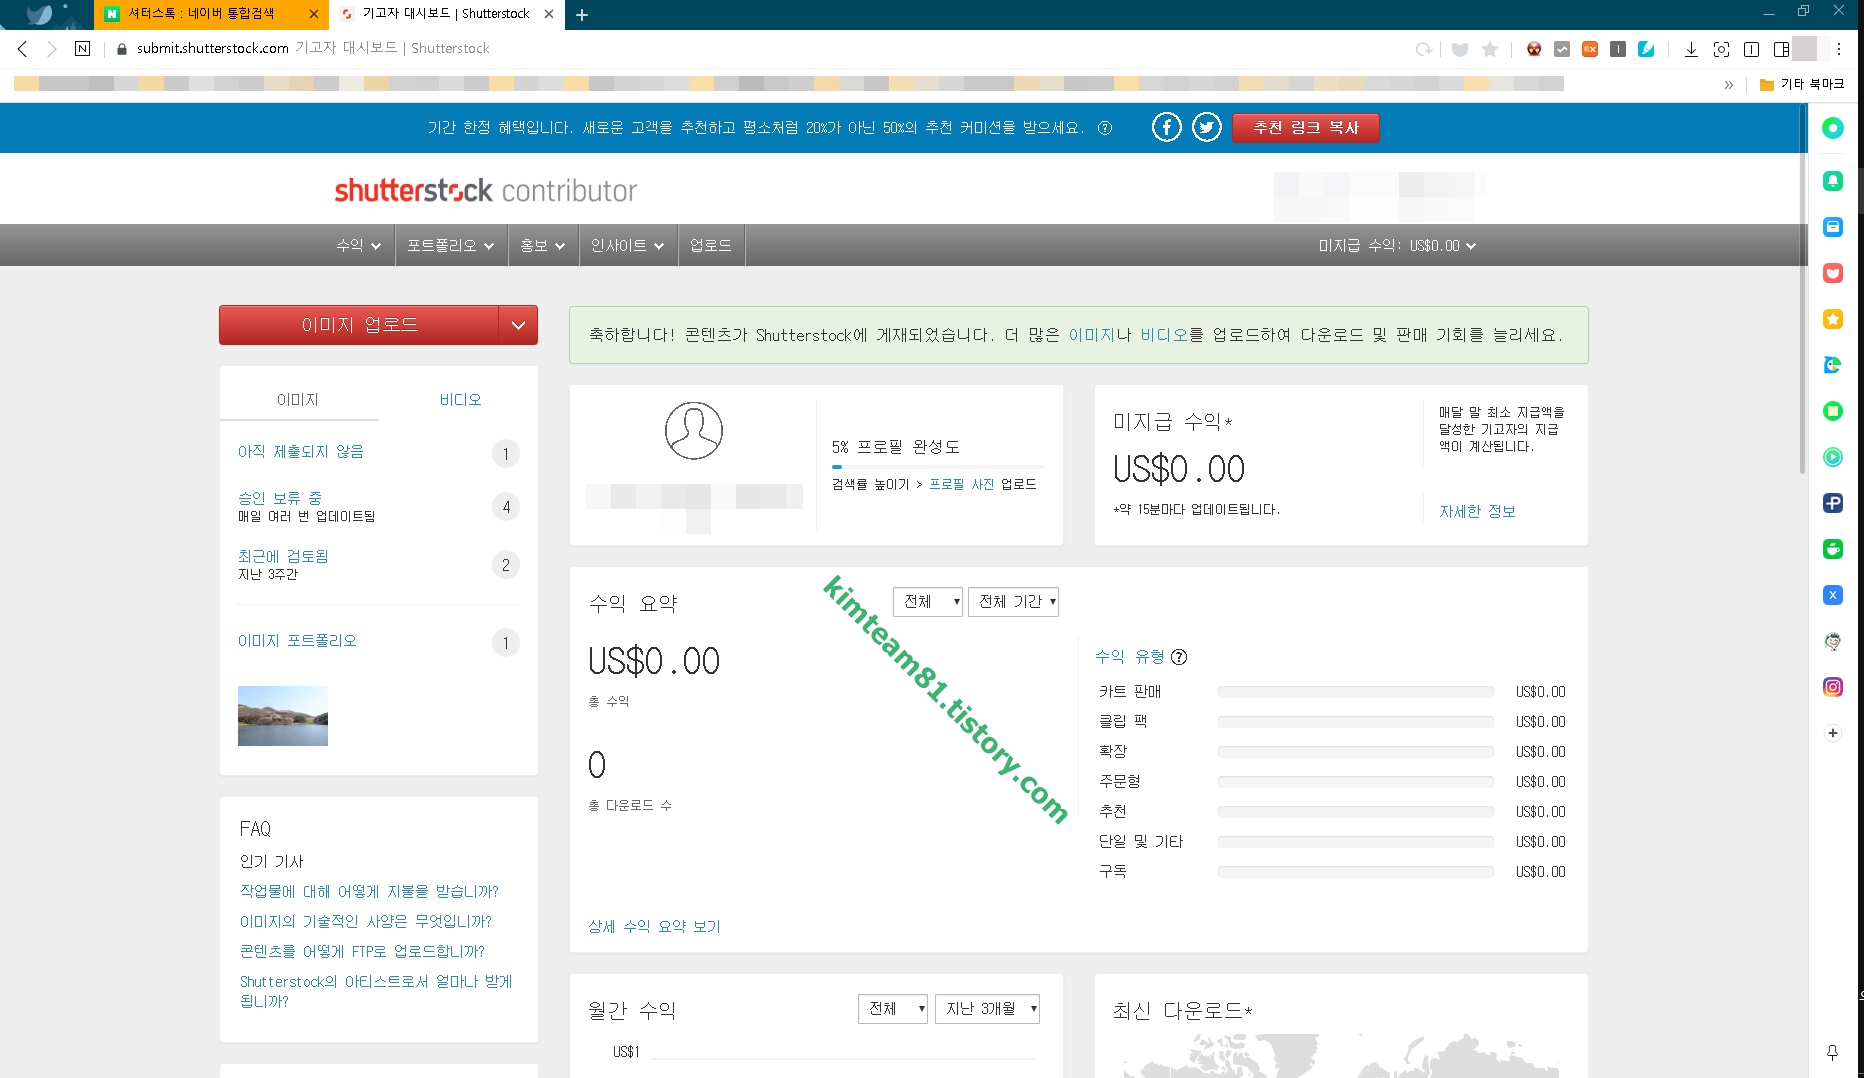Open Naver home via the N icon
The image size is (1864, 1078).
[82, 48]
